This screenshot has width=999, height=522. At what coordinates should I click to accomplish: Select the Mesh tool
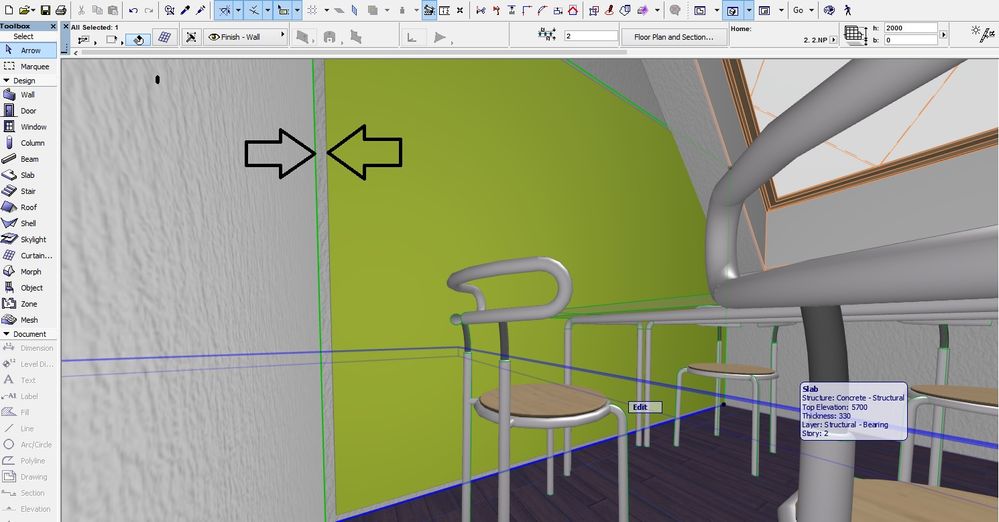[x=28, y=320]
